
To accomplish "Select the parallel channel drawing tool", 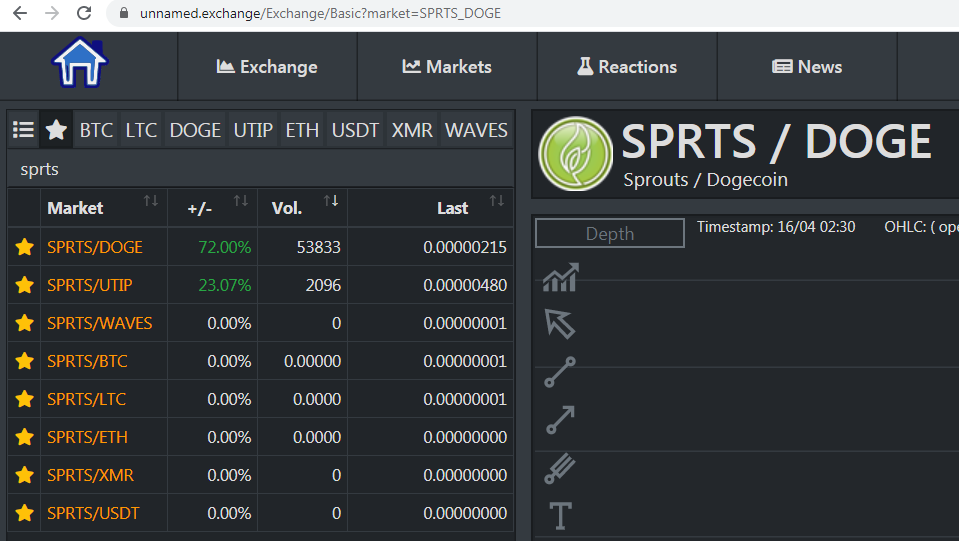I will [560, 468].
